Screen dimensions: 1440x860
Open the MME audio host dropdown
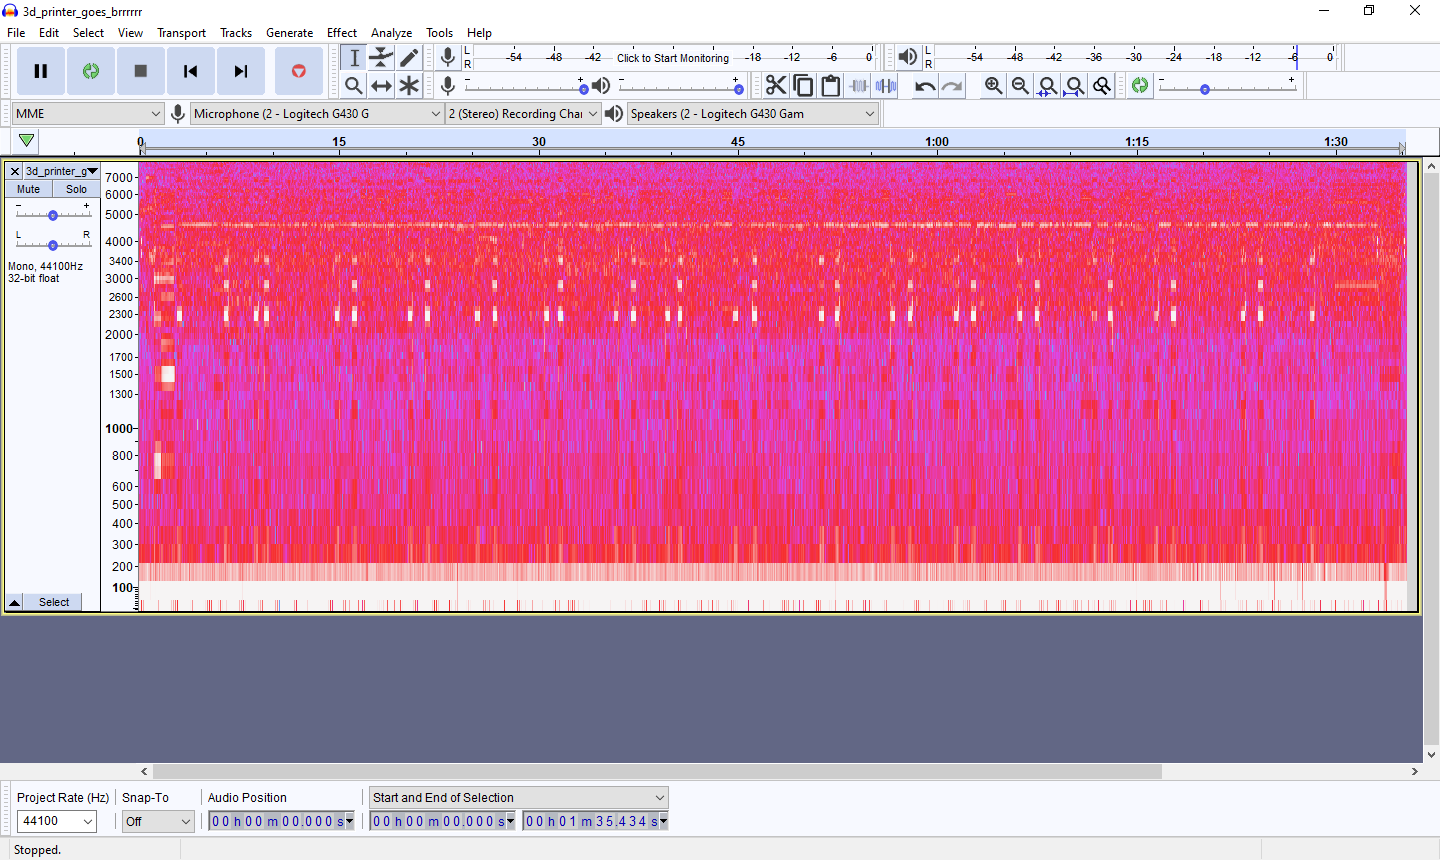point(88,114)
